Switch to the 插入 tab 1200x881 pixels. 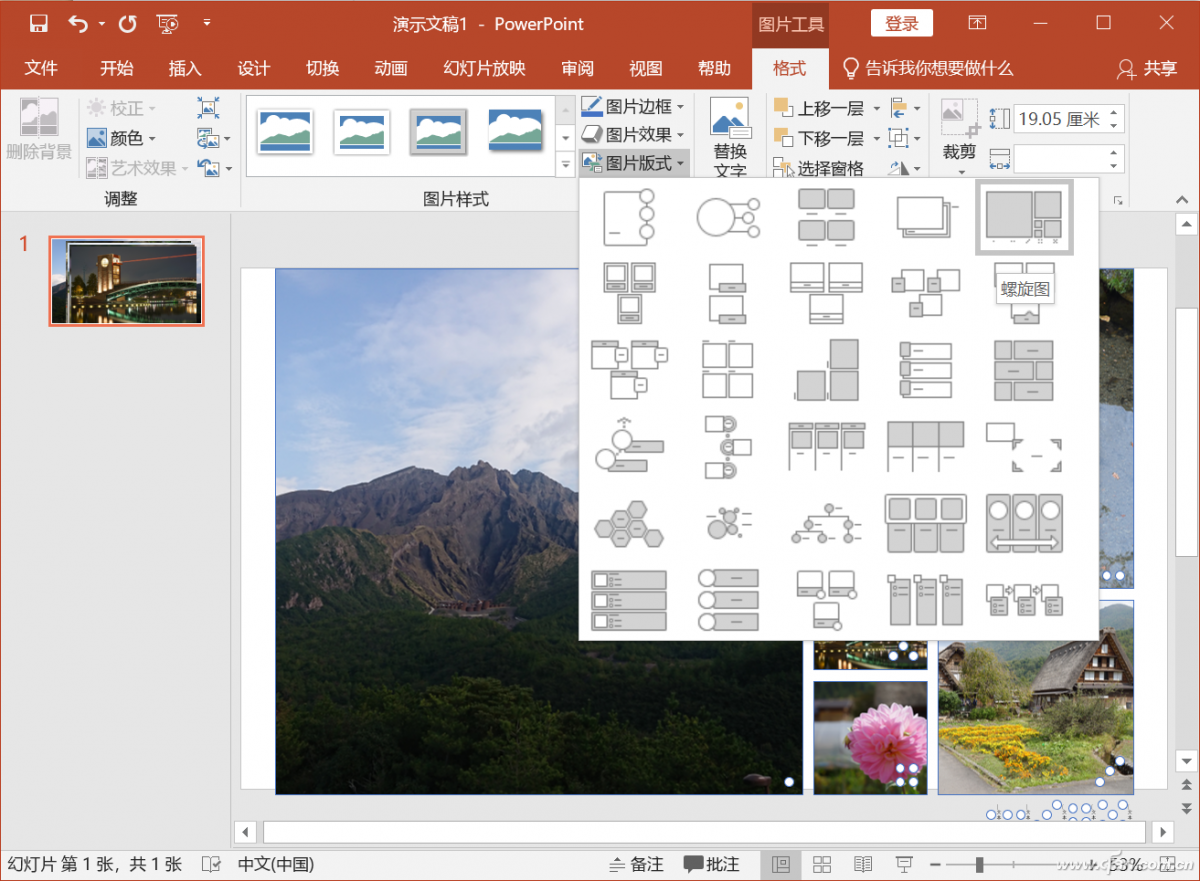click(185, 68)
